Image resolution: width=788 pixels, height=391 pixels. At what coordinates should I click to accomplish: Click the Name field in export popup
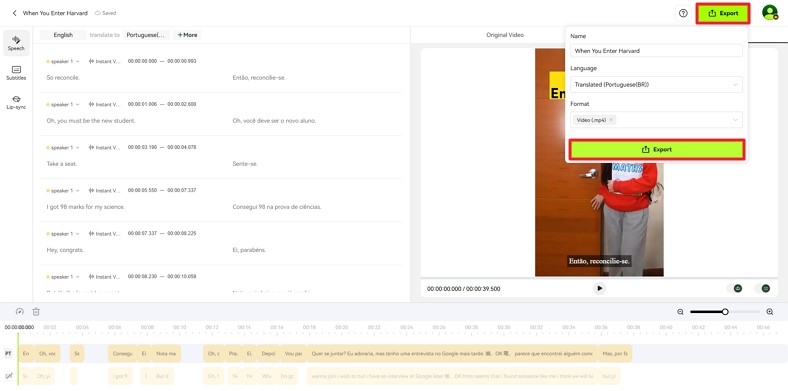(656, 51)
